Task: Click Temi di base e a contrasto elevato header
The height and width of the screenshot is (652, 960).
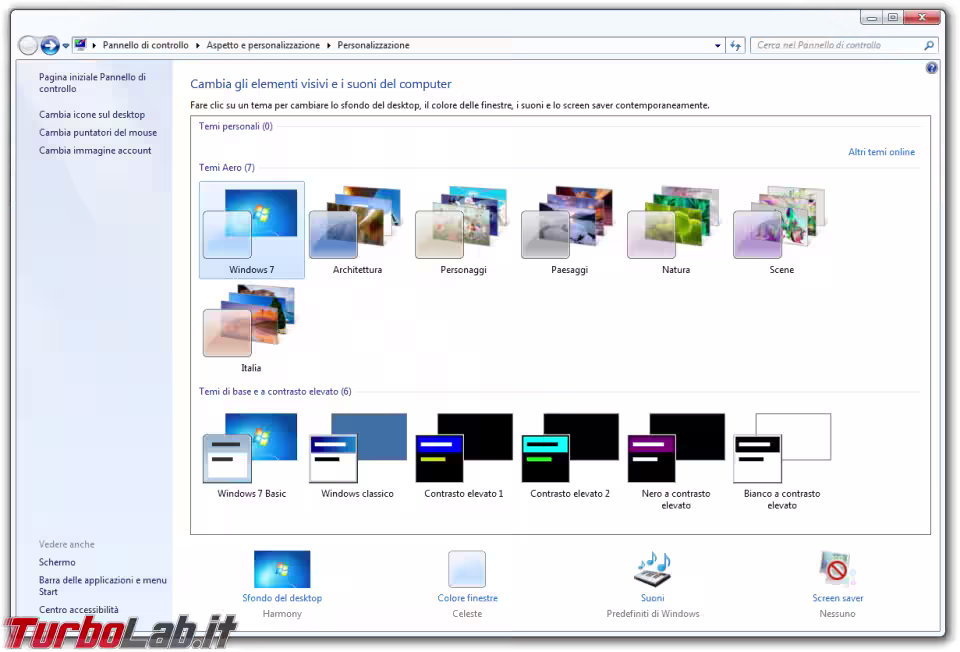Action: pyautogui.click(x=275, y=391)
